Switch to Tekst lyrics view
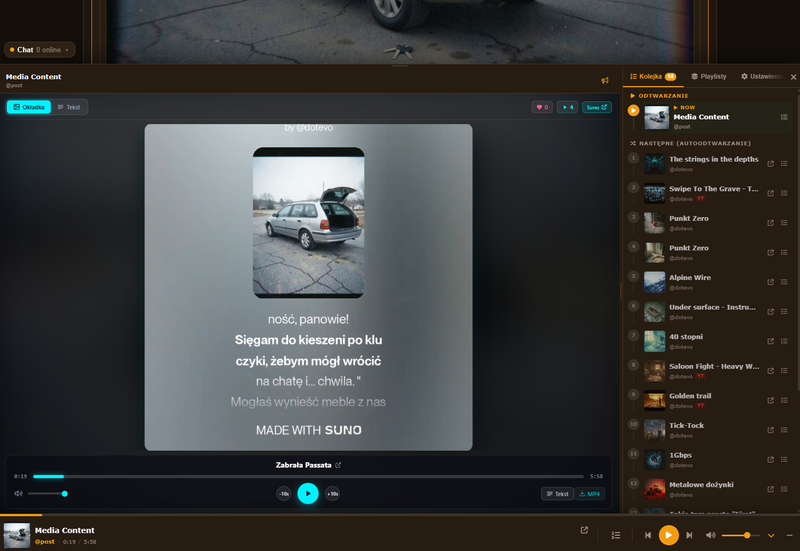The height and width of the screenshot is (551, 800). click(69, 107)
